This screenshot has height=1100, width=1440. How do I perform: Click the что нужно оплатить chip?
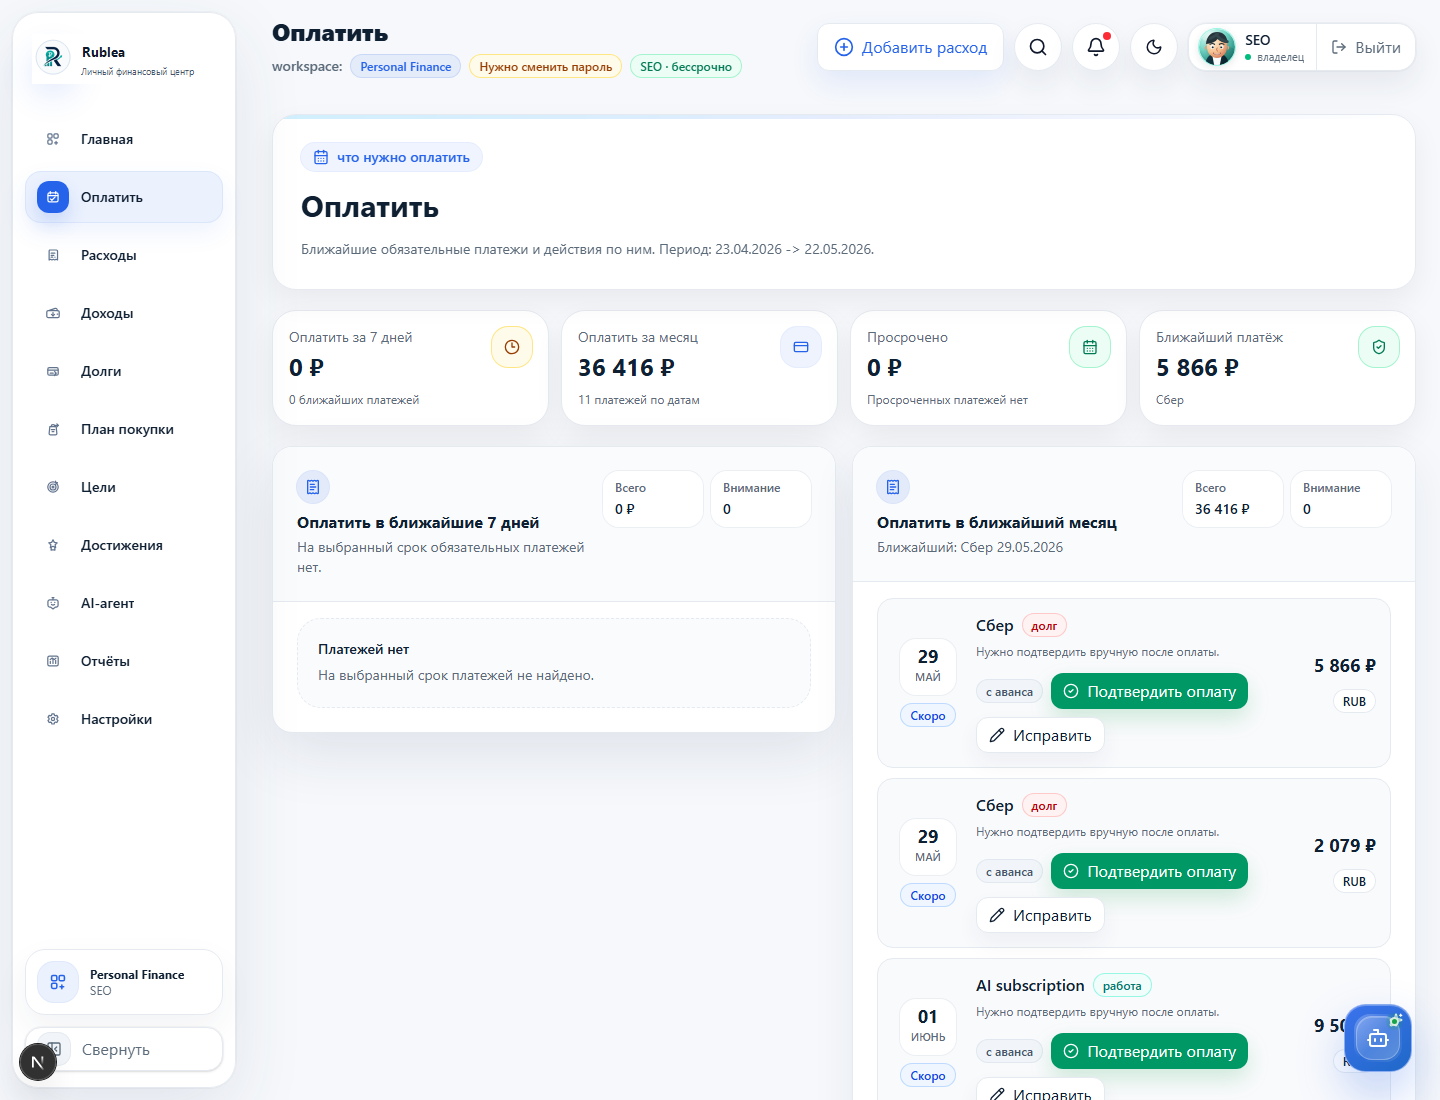[x=391, y=157]
